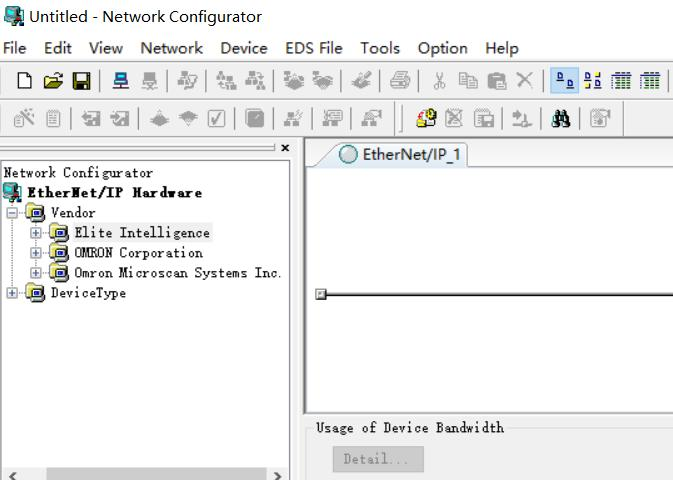Open the EDS File menu
This screenshot has width=673, height=480.
click(313, 48)
